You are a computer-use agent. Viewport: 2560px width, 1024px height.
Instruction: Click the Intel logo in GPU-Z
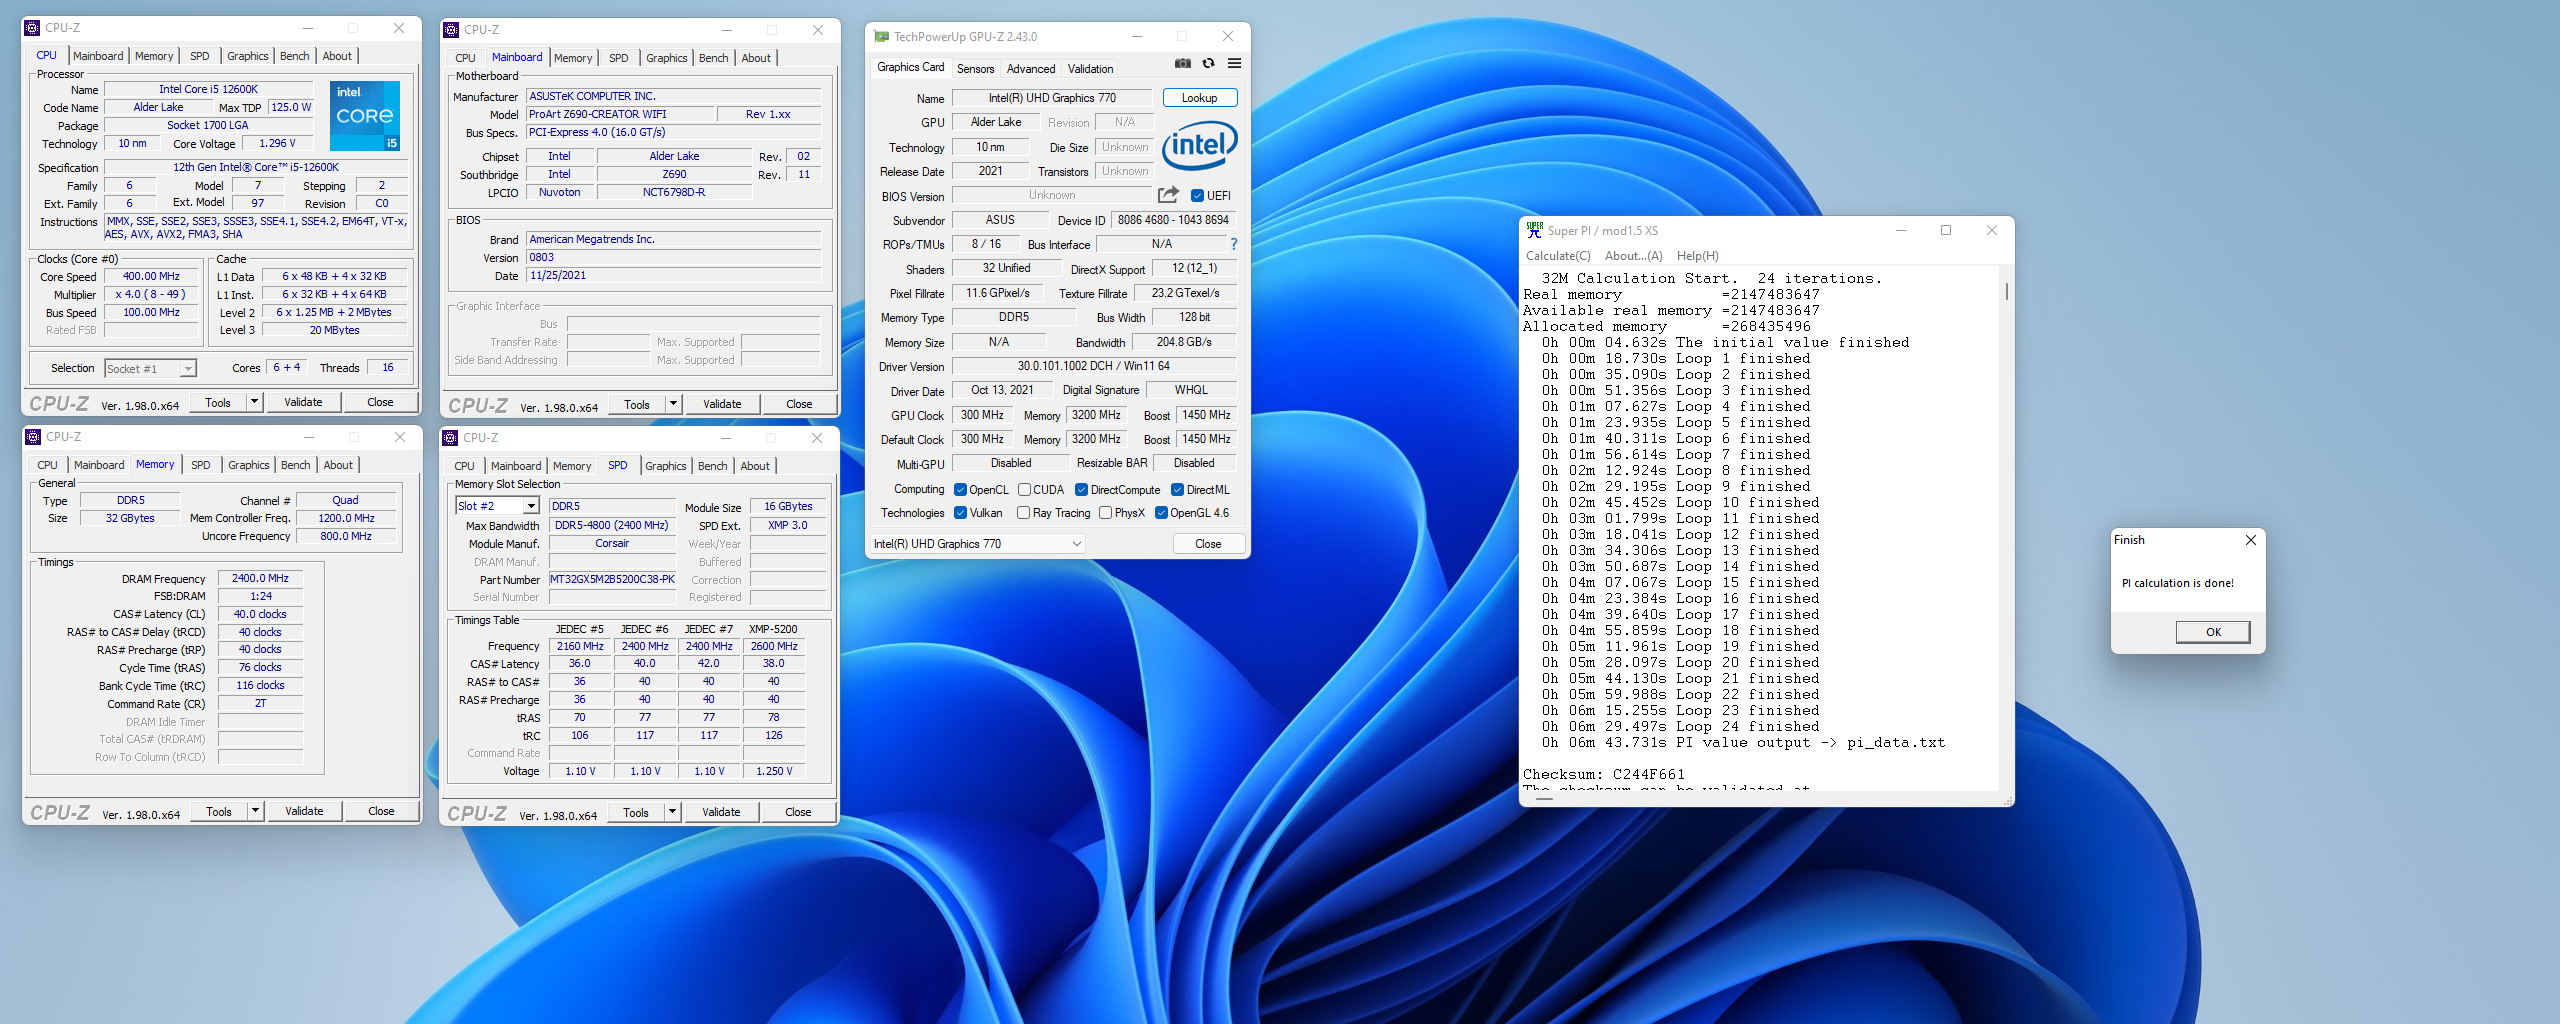tap(1199, 146)
